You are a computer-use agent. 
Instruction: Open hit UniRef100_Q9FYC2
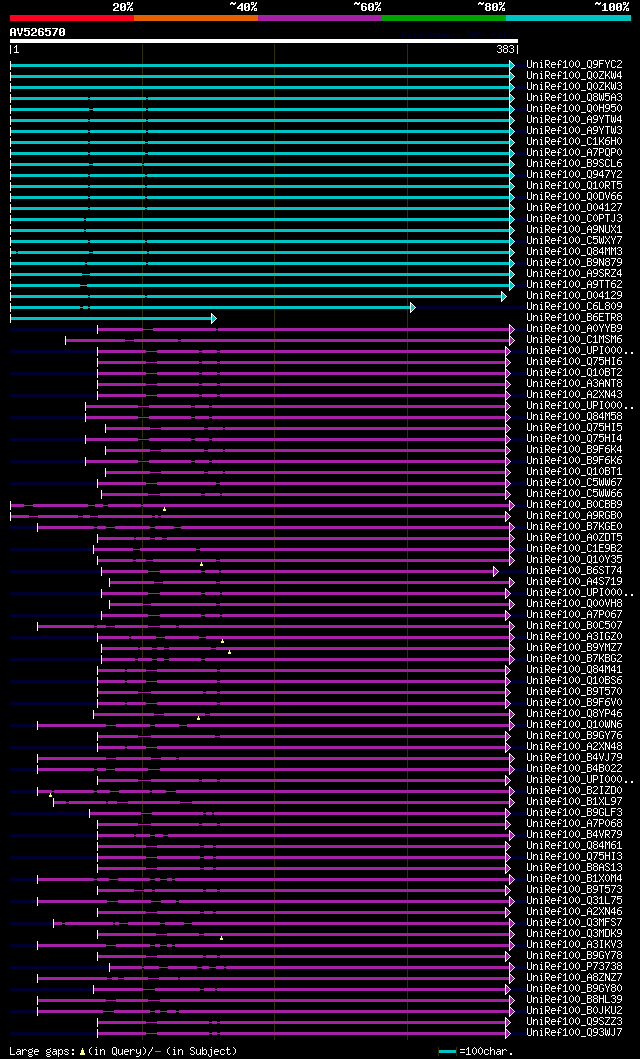[575, 65]
